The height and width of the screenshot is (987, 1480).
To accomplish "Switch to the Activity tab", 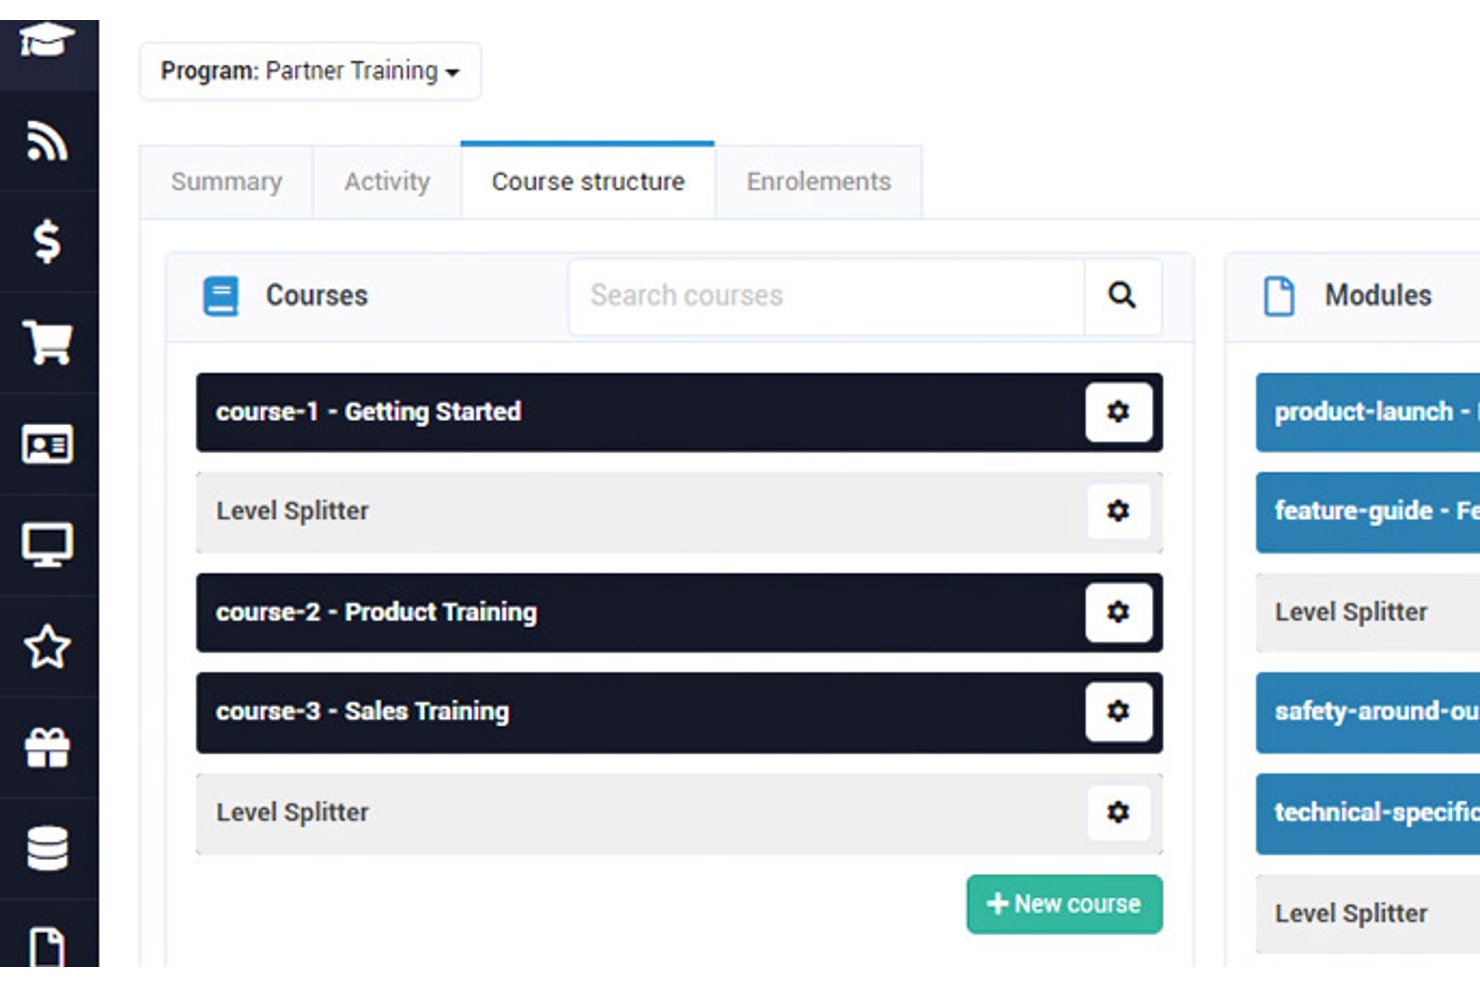I will click(x=387, y=182).
